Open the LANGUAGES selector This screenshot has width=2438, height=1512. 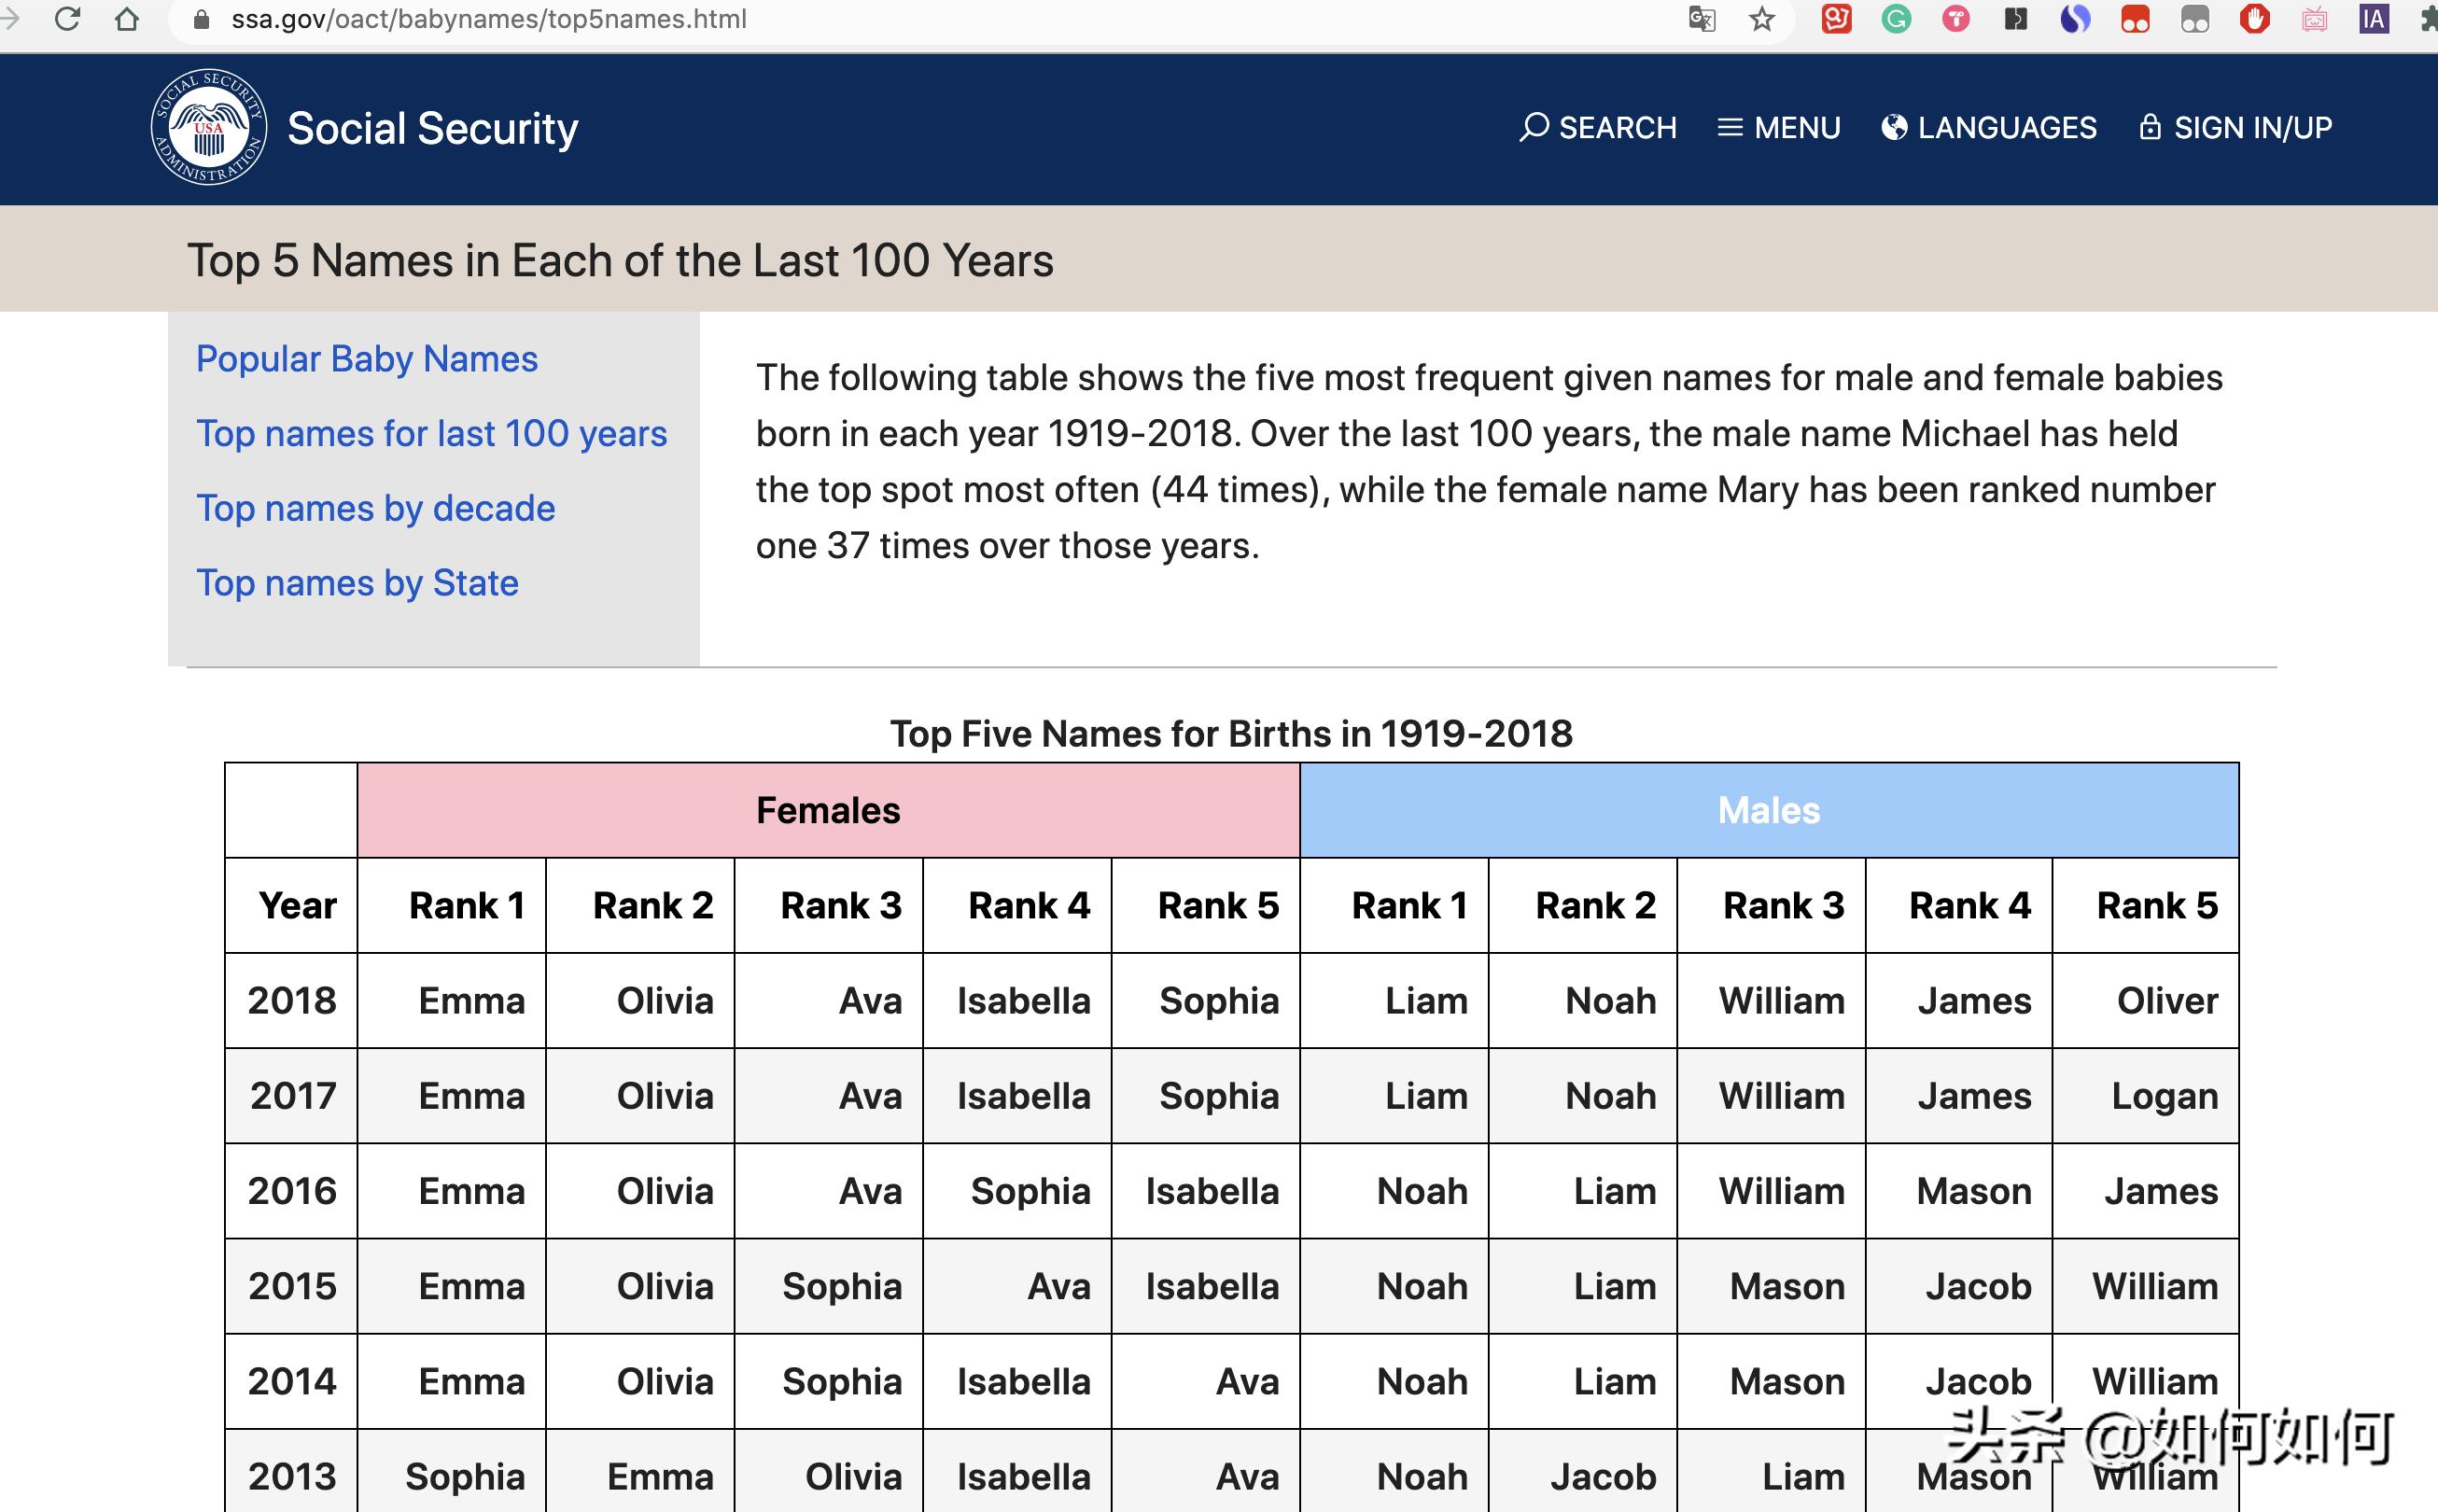(x=1989, y=128)
